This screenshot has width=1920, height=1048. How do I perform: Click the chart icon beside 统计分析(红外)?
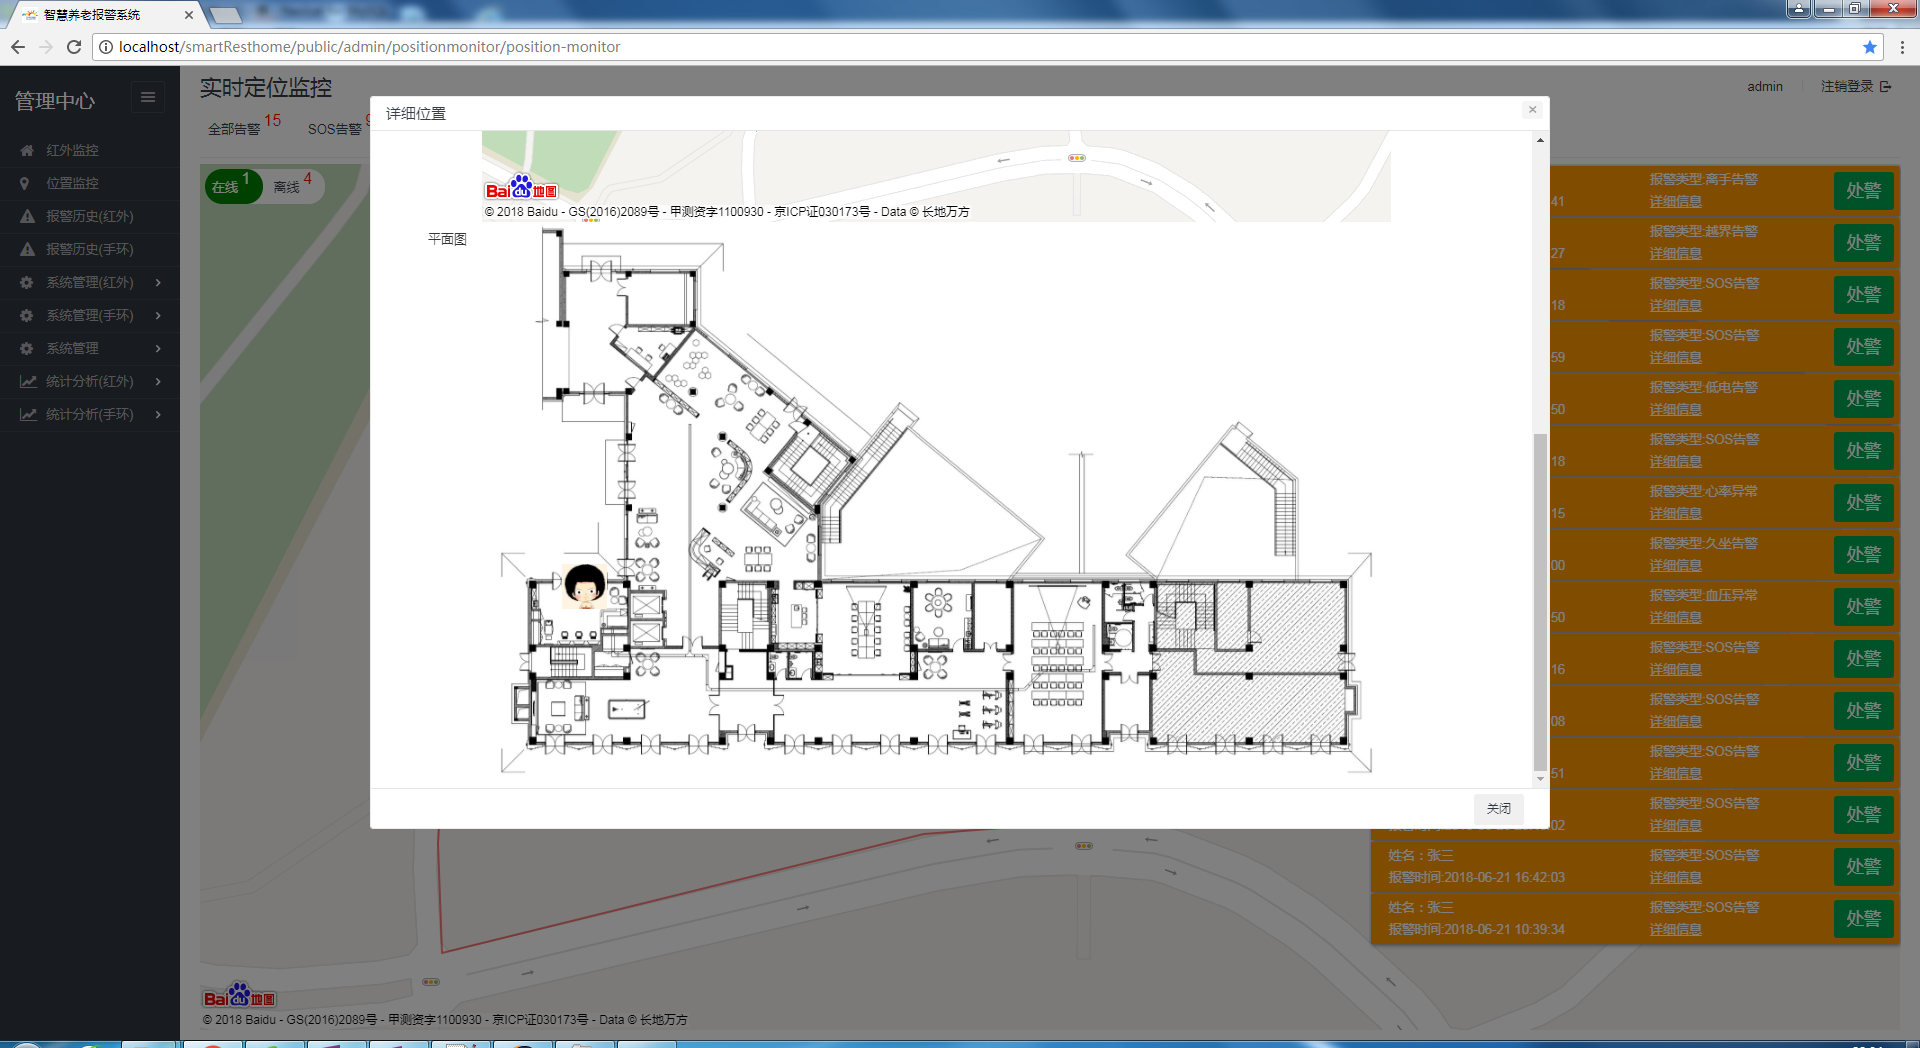pyautogui.click(x=28, y=381)
